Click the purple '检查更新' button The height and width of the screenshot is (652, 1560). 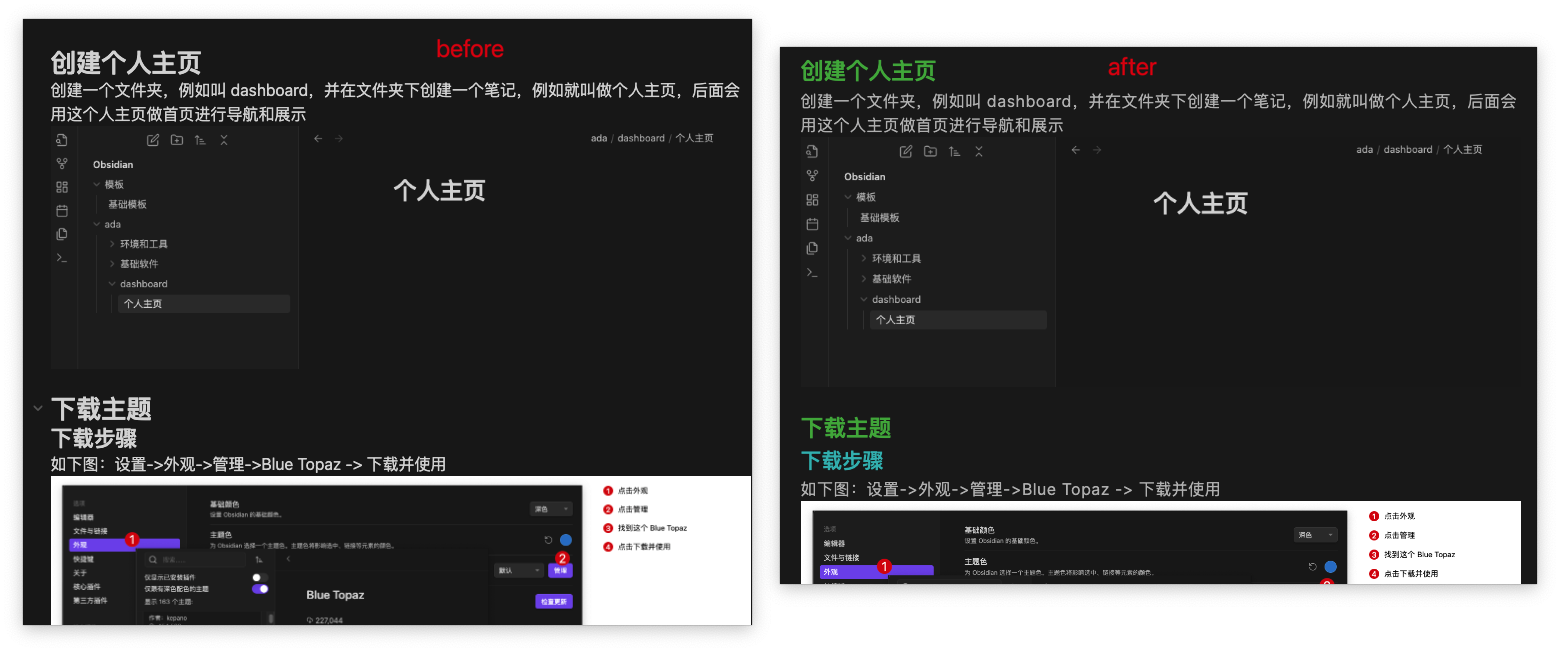[553, 602]
